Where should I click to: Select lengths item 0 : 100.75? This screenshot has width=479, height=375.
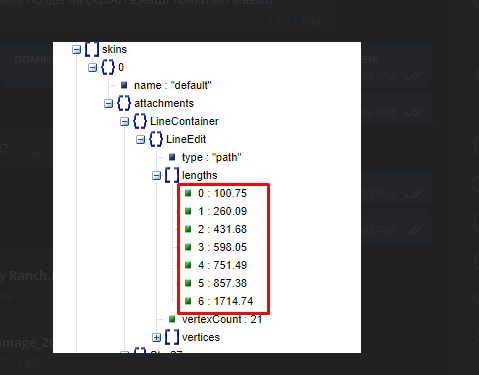pos(222,193)
